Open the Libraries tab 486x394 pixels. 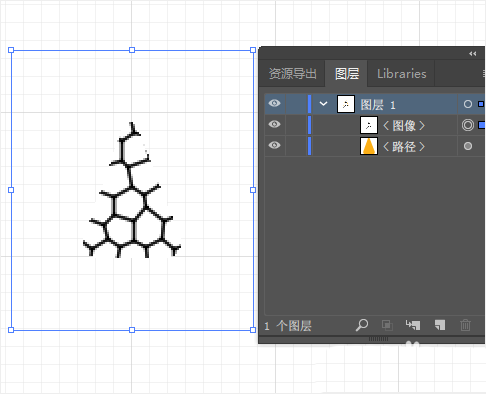402,74
